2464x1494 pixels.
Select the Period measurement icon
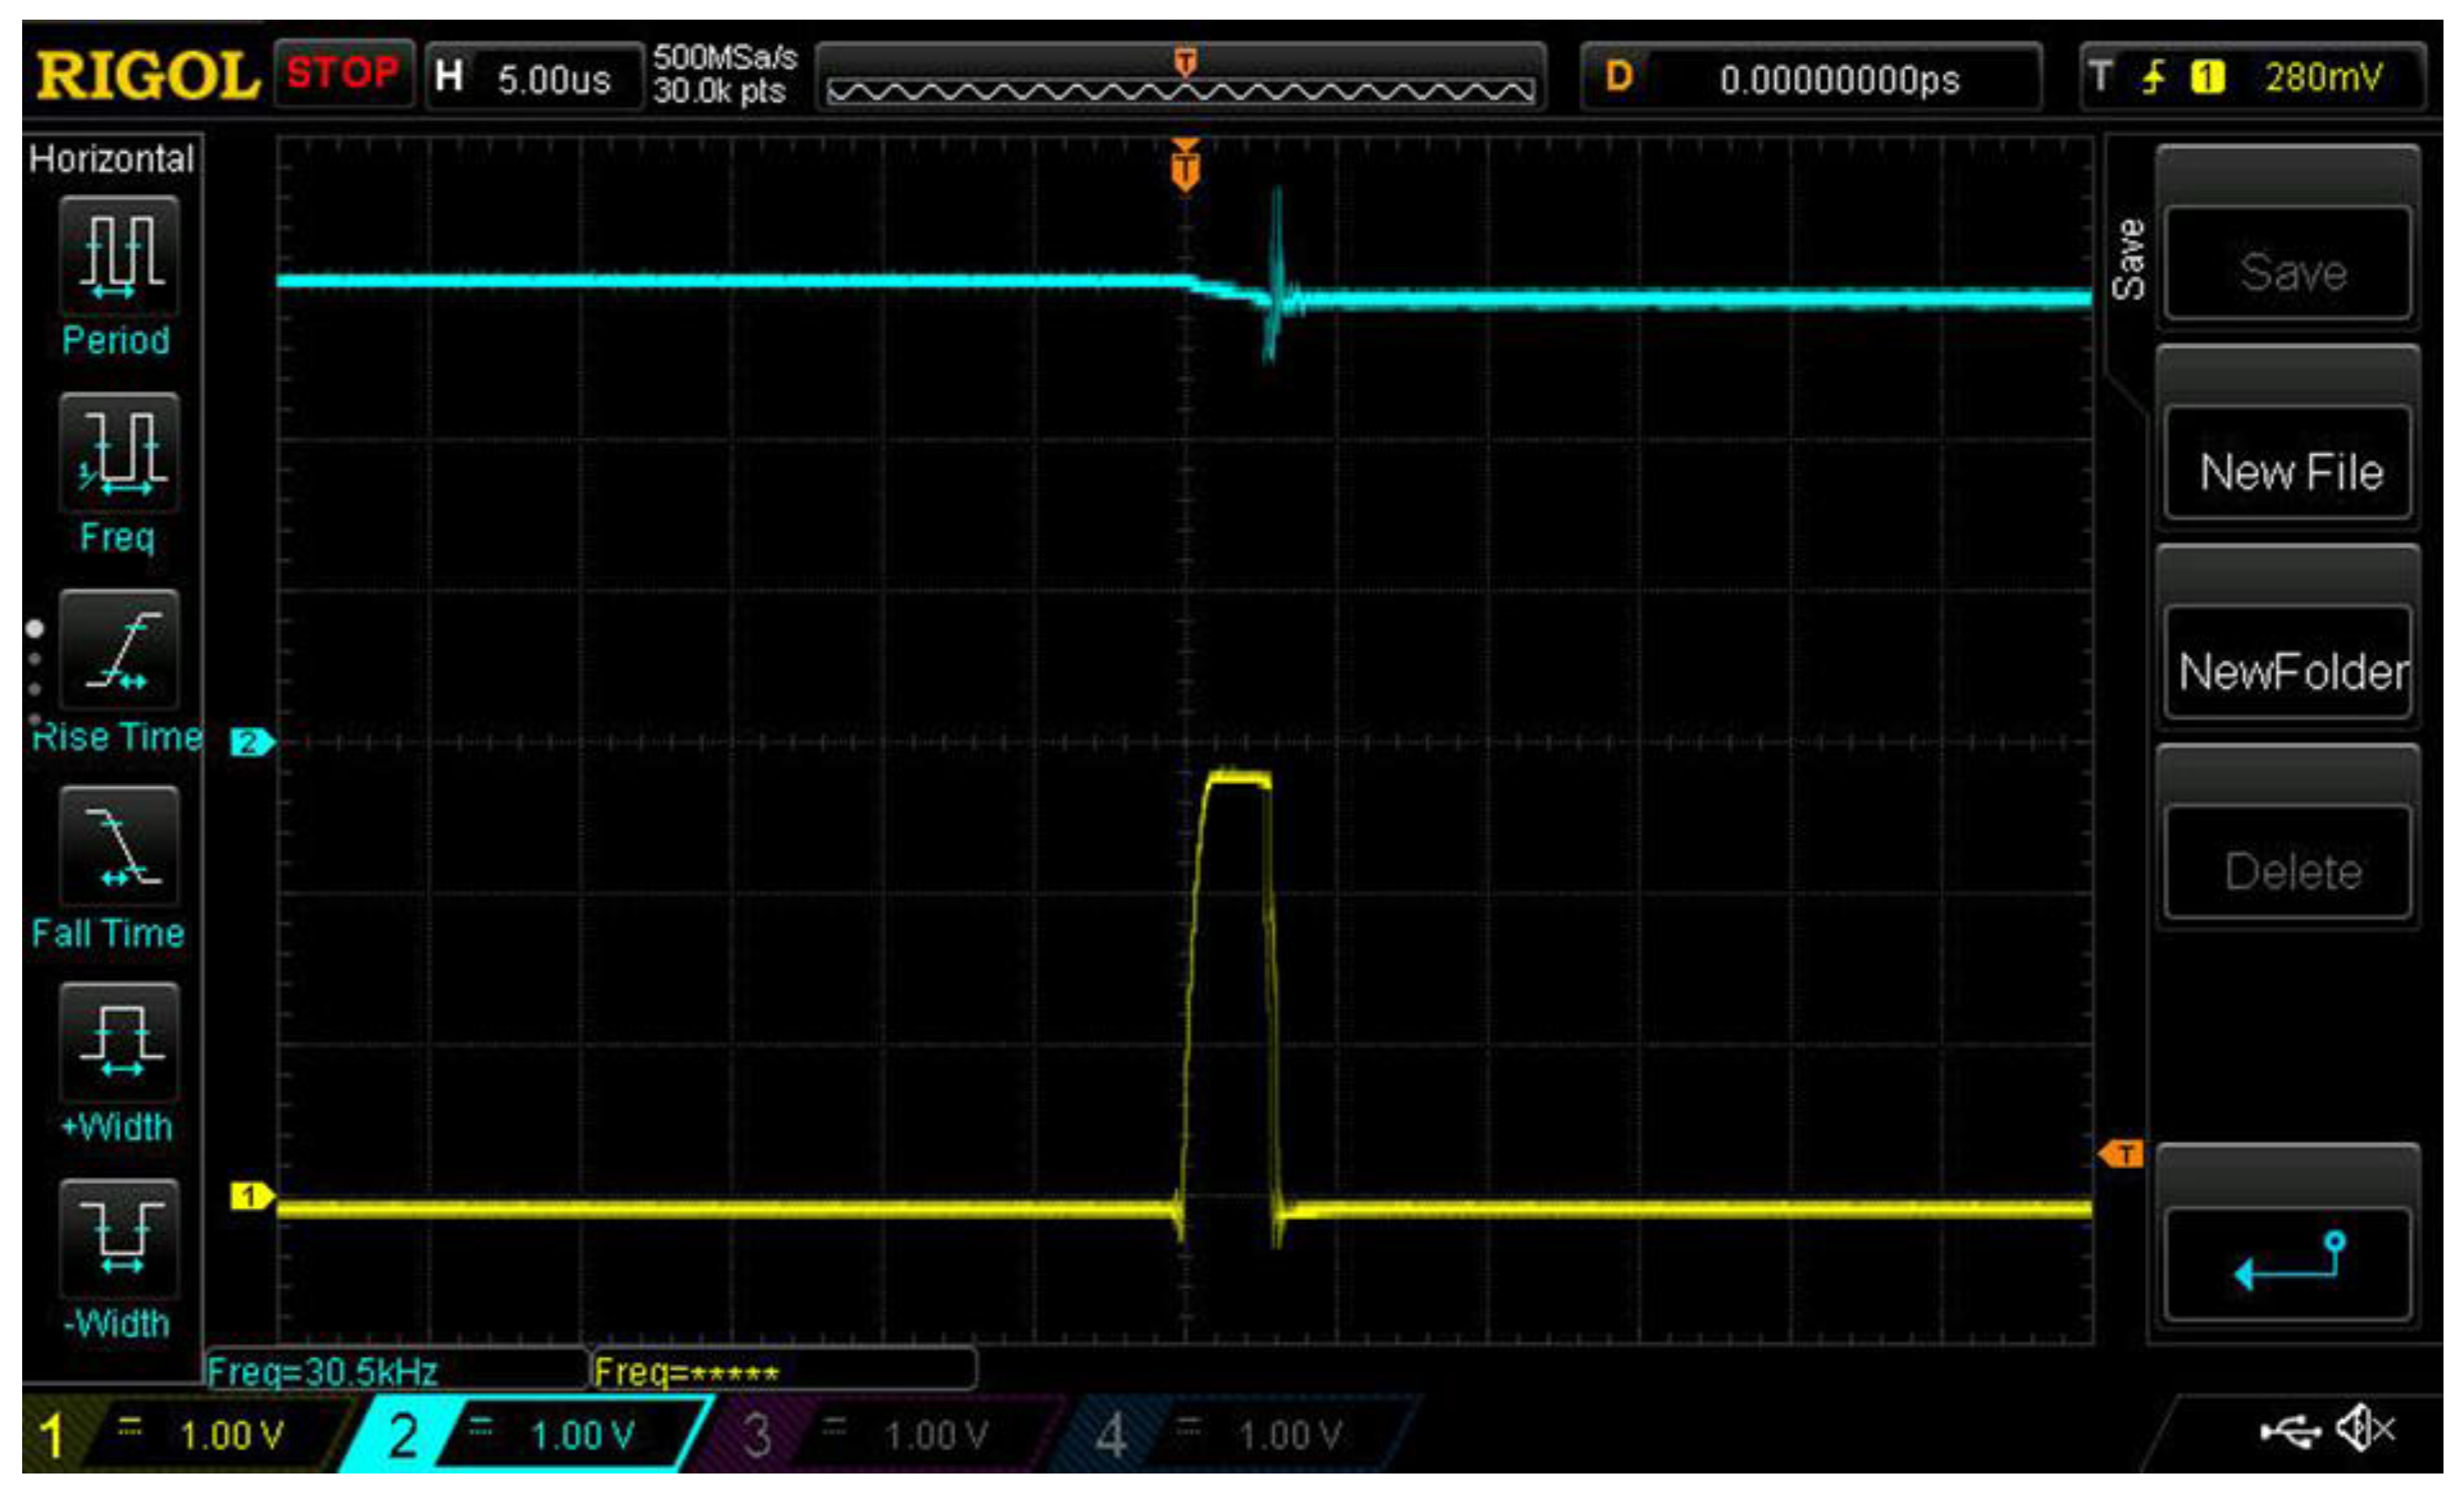coord(119,255)
